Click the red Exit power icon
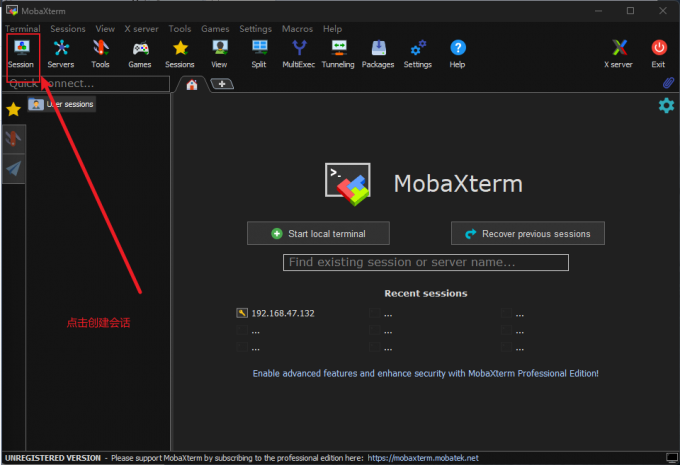680x465 pixels. click(x=659, y=54)
